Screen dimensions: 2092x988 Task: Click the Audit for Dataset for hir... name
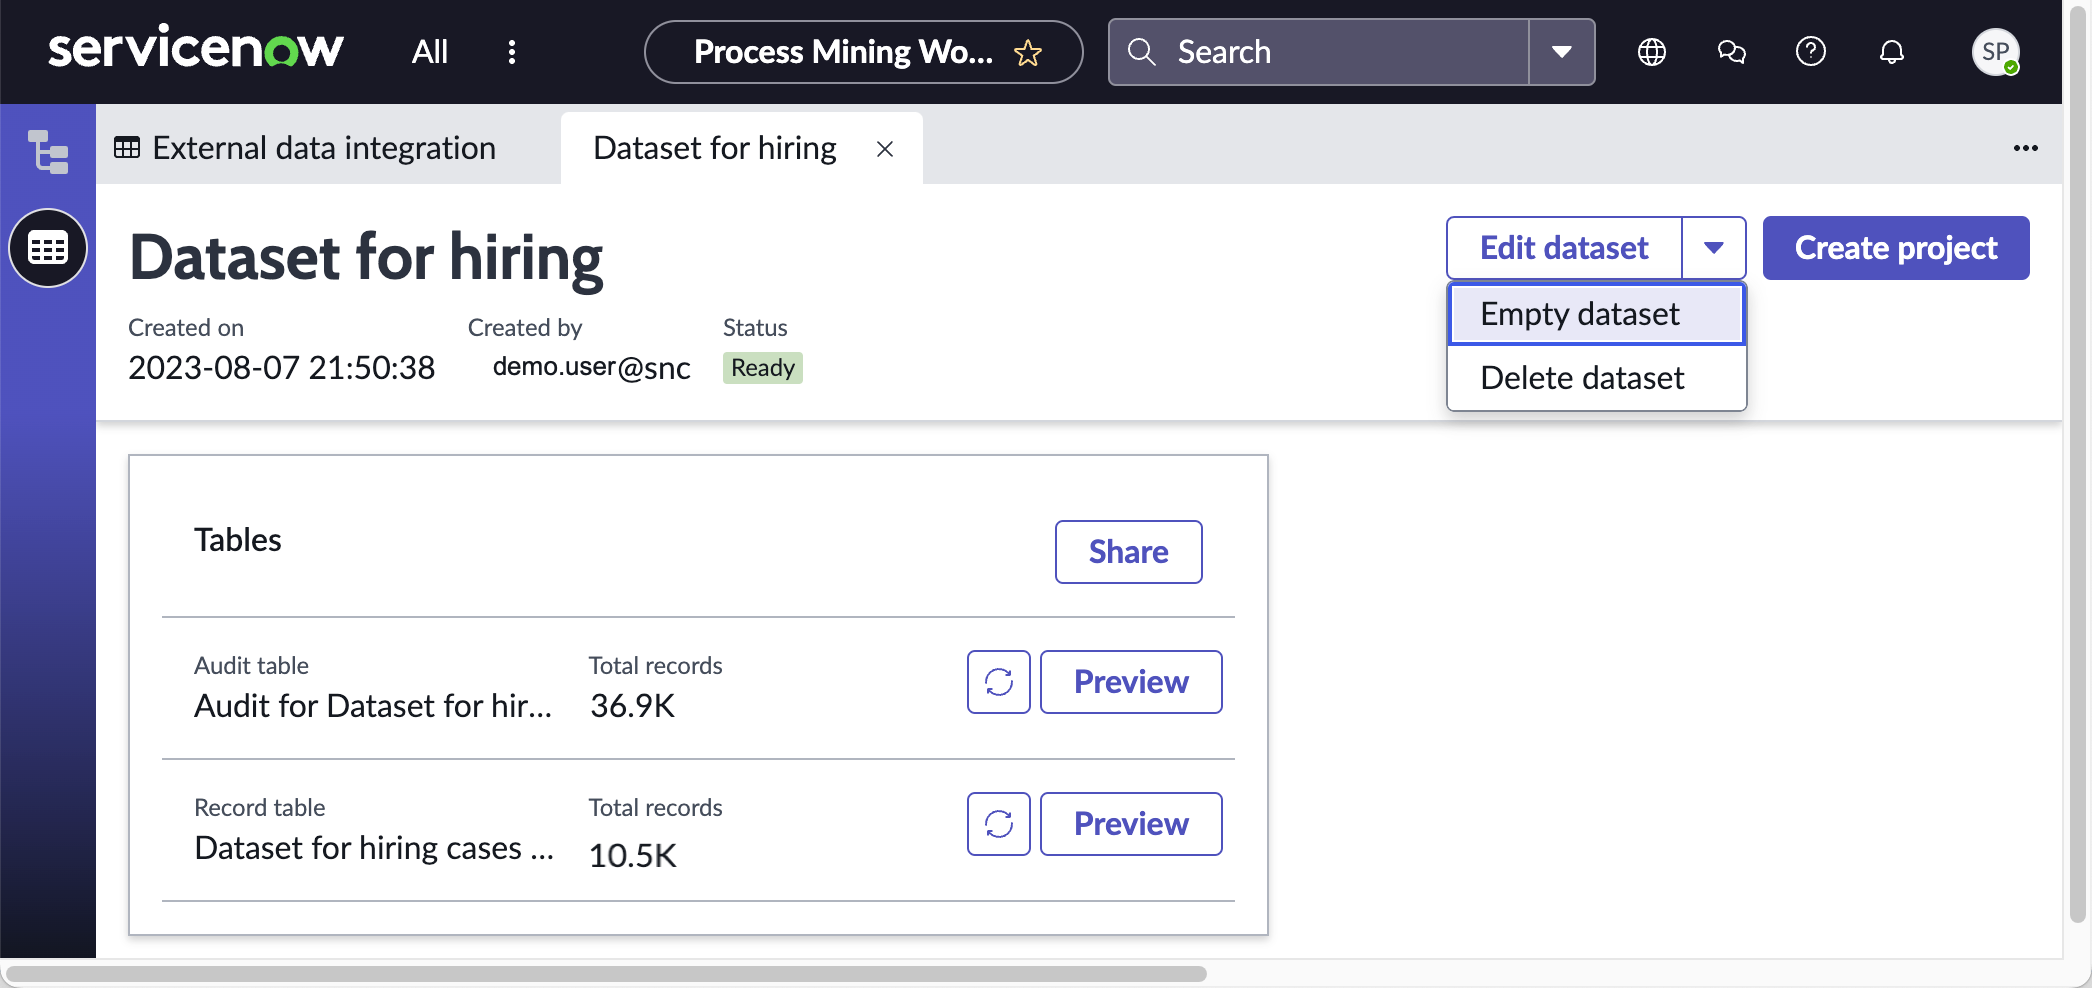(373, 706)
